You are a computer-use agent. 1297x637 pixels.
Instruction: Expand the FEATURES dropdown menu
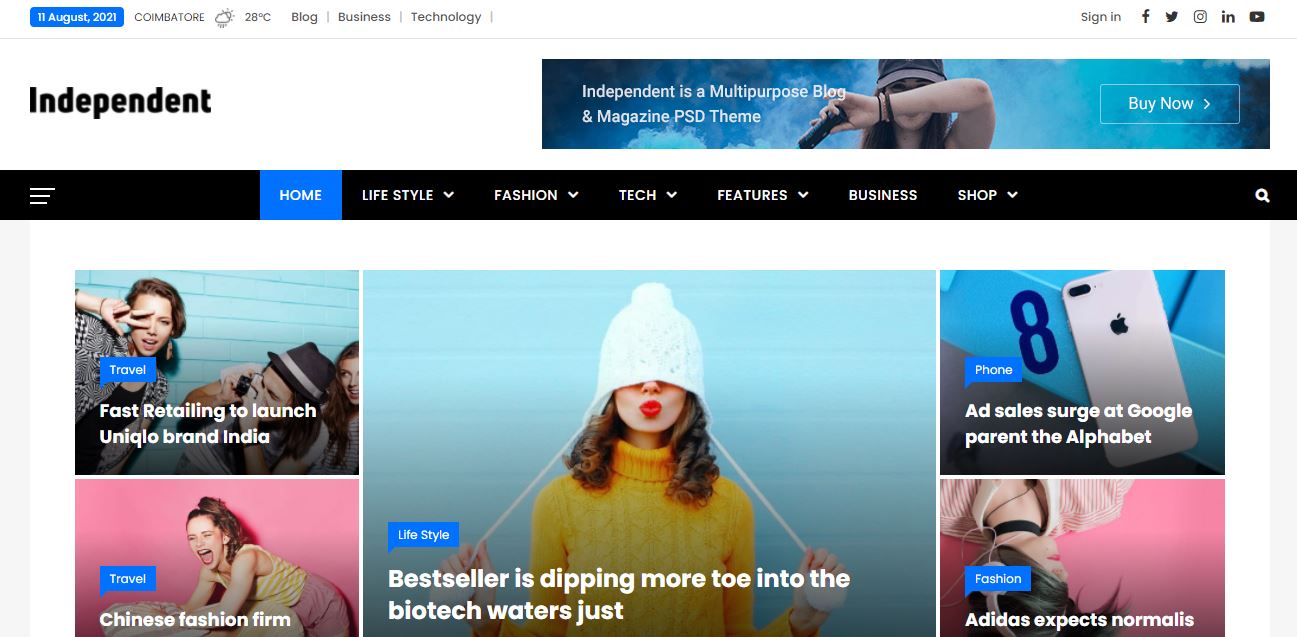coord(762,195)
